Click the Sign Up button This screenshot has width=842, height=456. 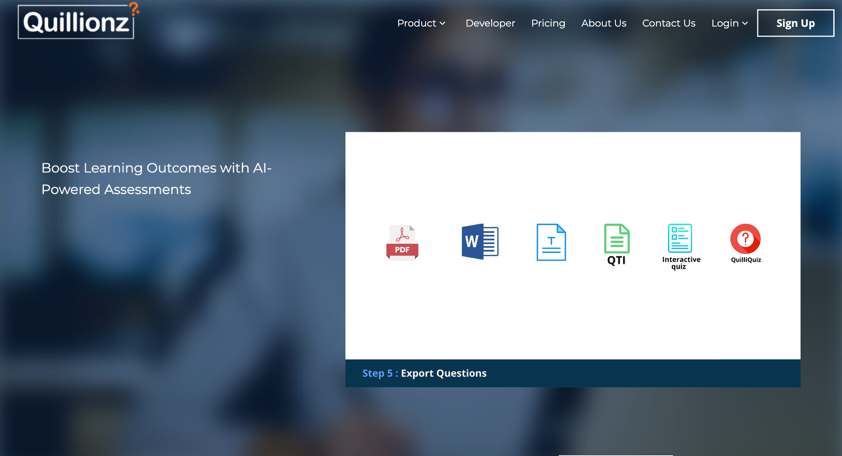(x=795, y=23)
